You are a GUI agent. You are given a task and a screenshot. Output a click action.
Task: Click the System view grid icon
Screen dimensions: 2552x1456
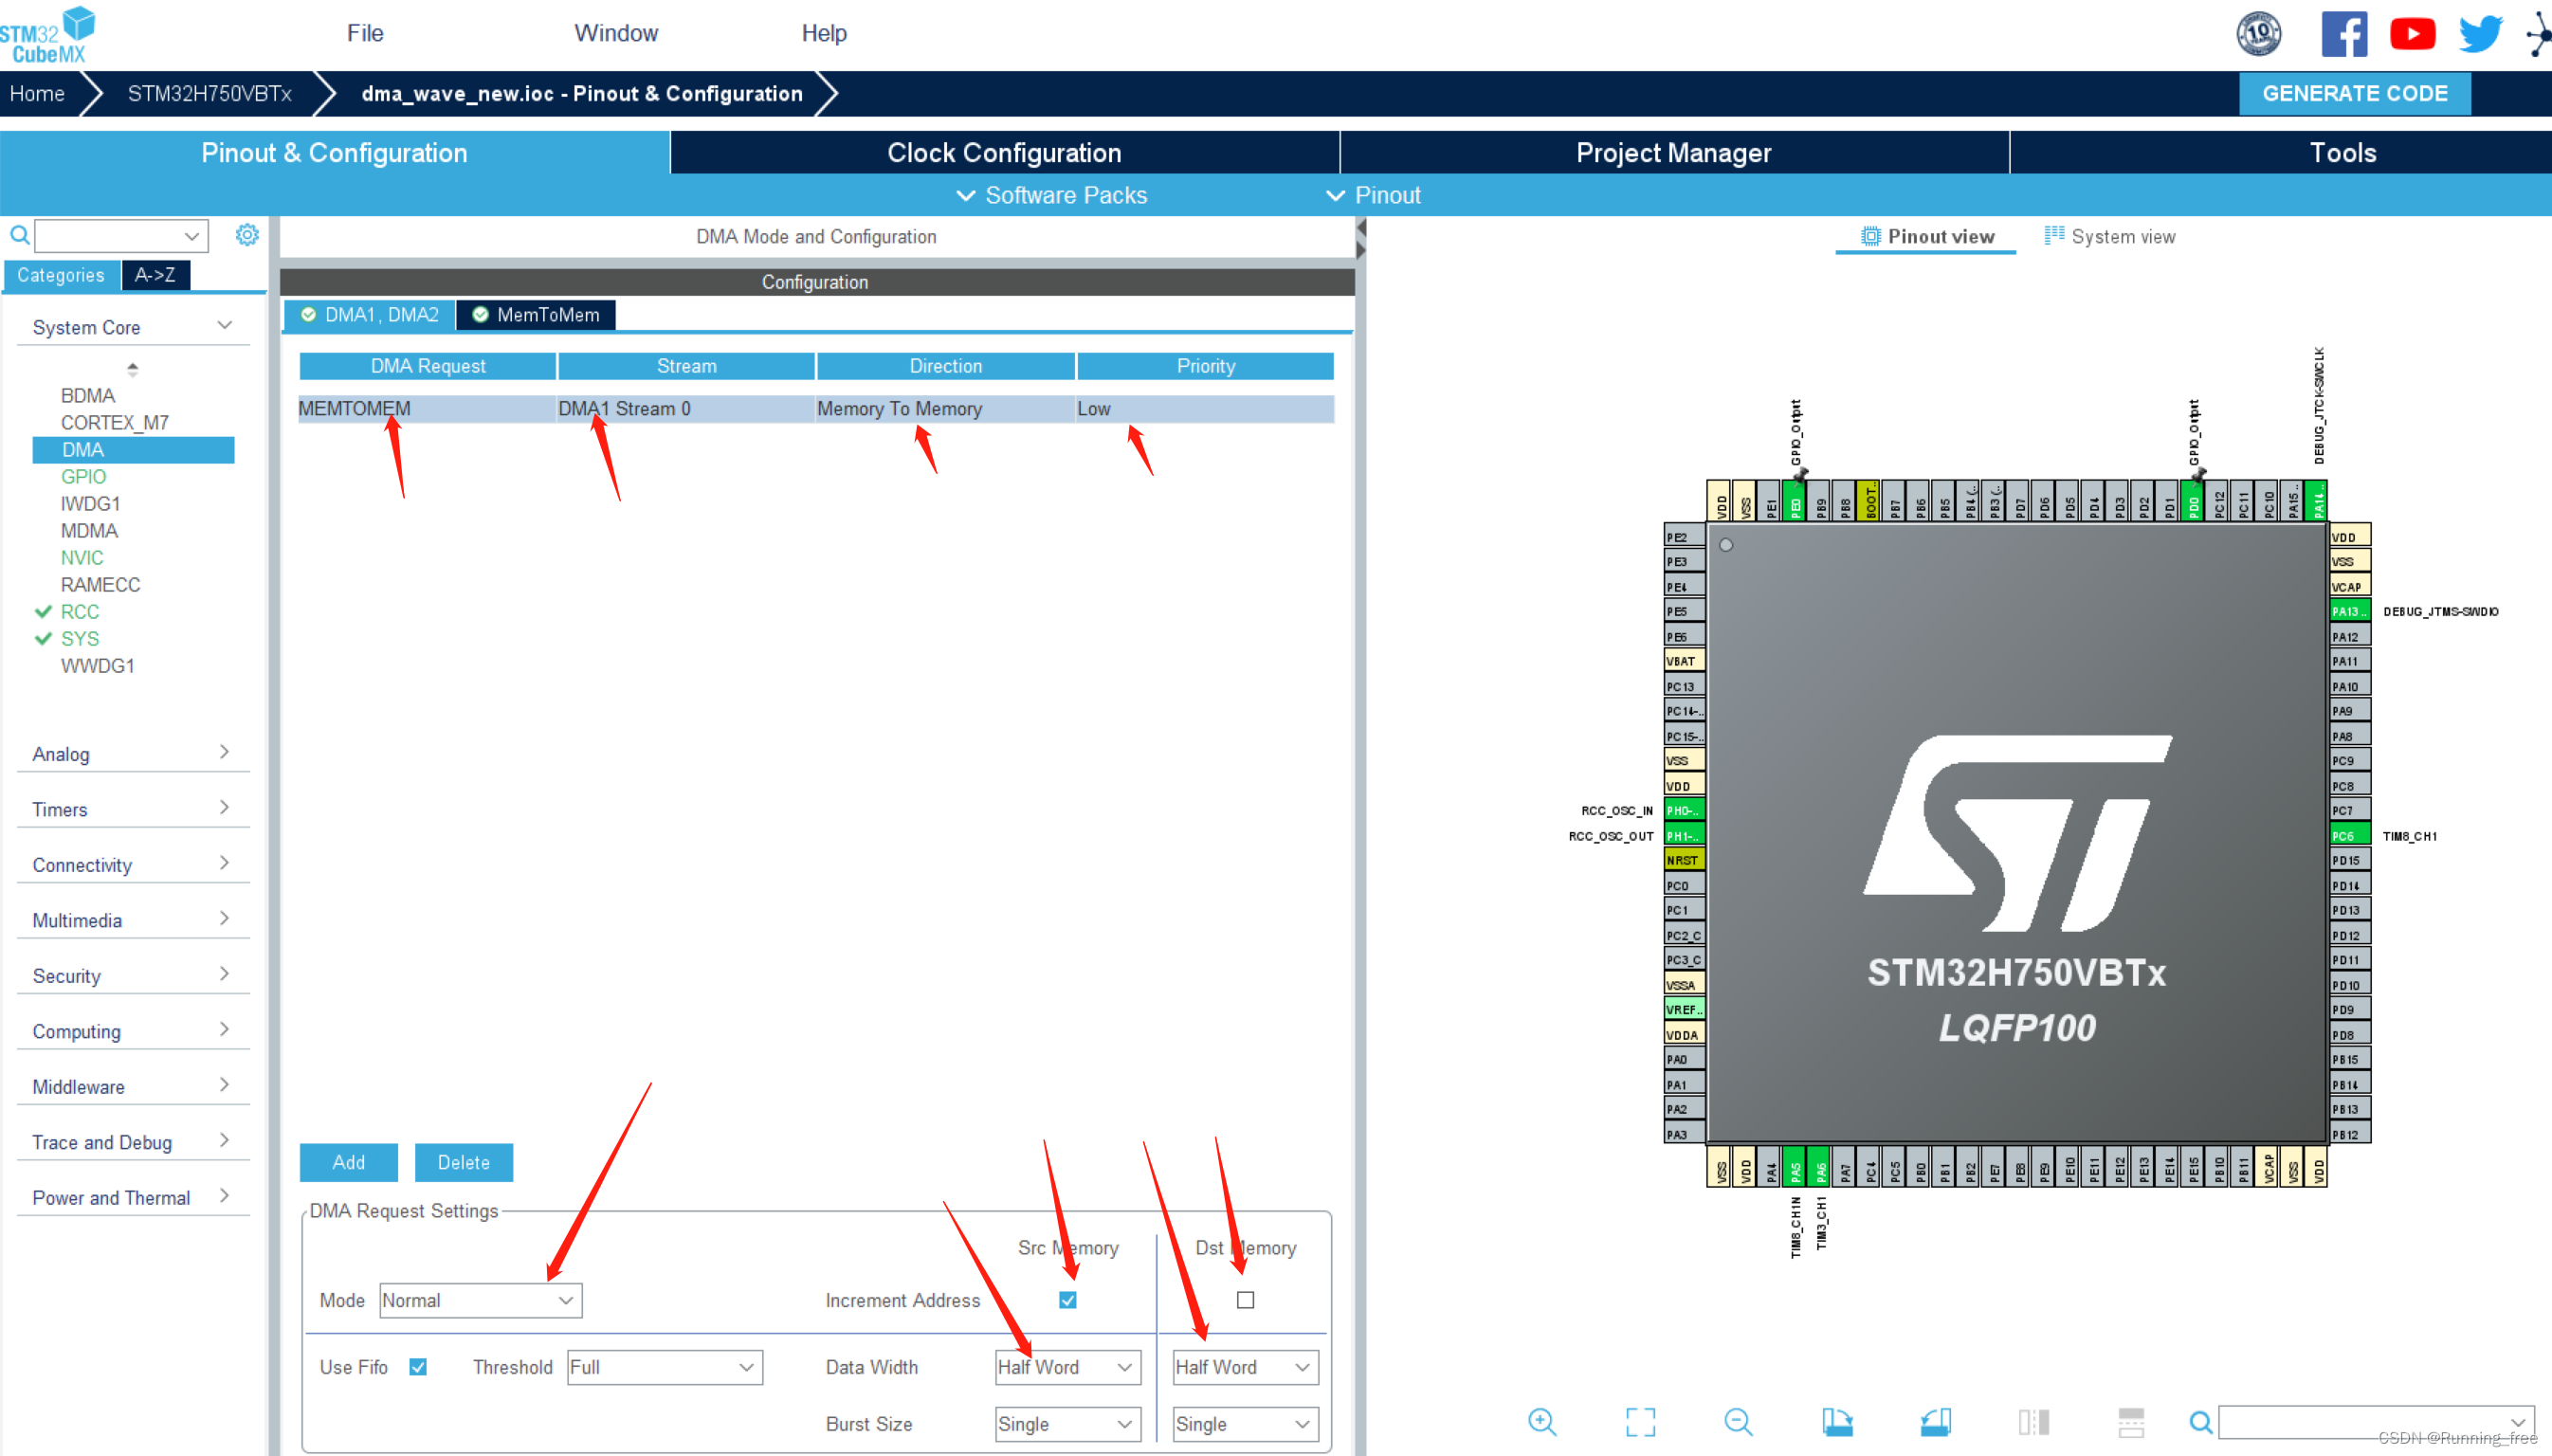(2053, 235)
